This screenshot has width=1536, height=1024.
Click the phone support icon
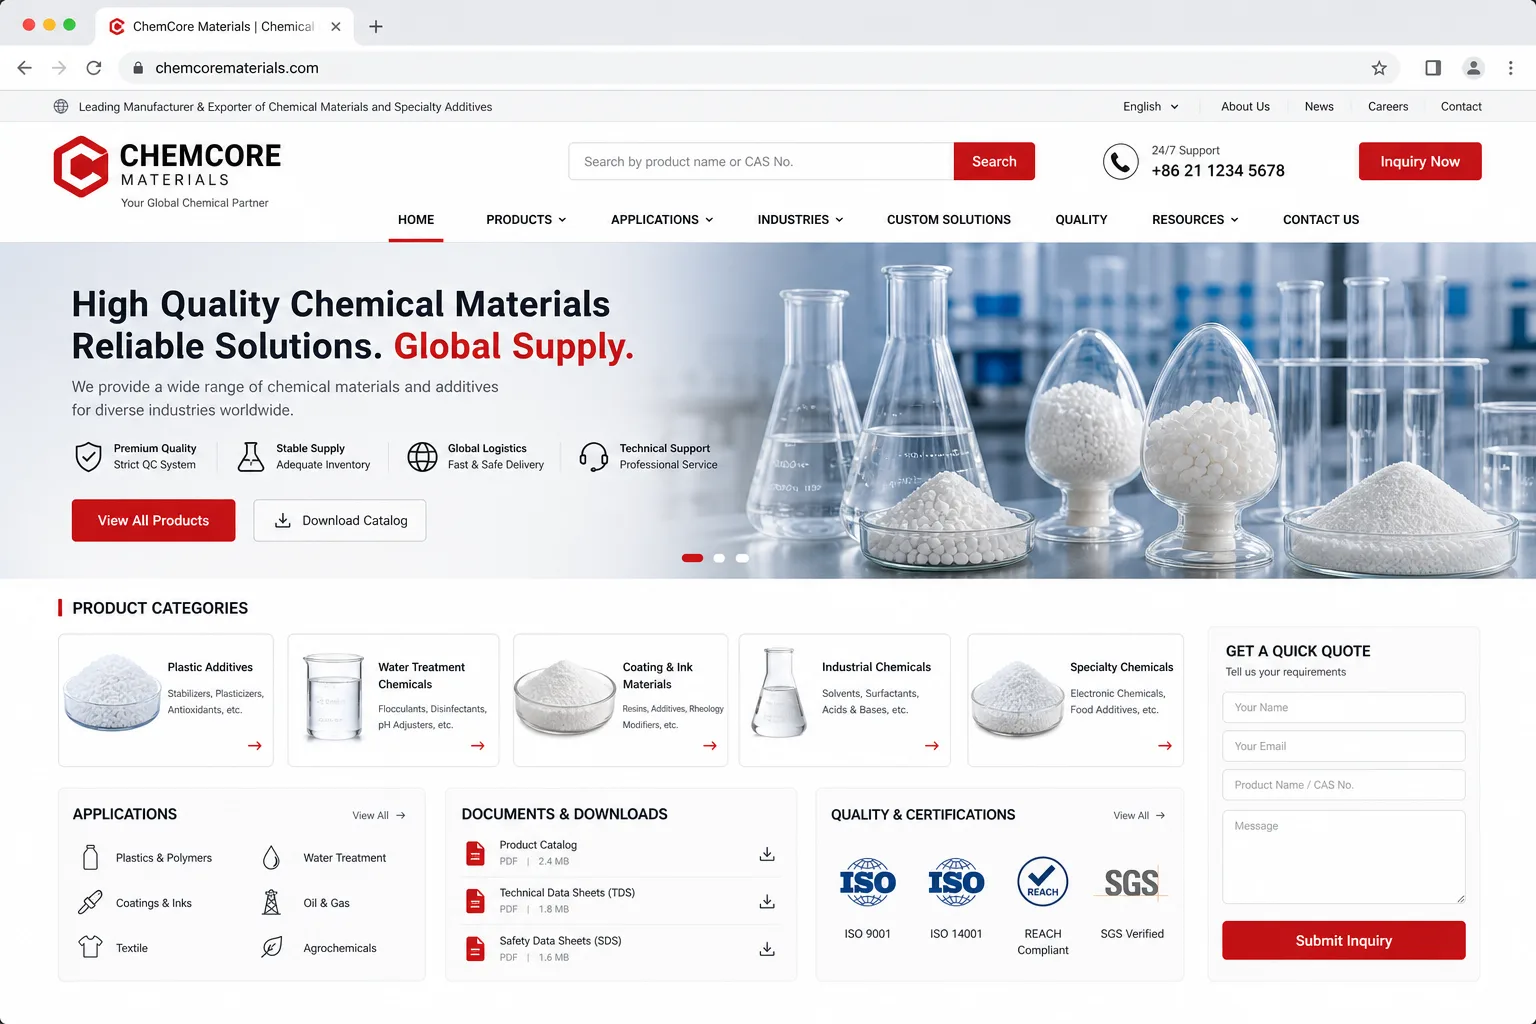1120,161
